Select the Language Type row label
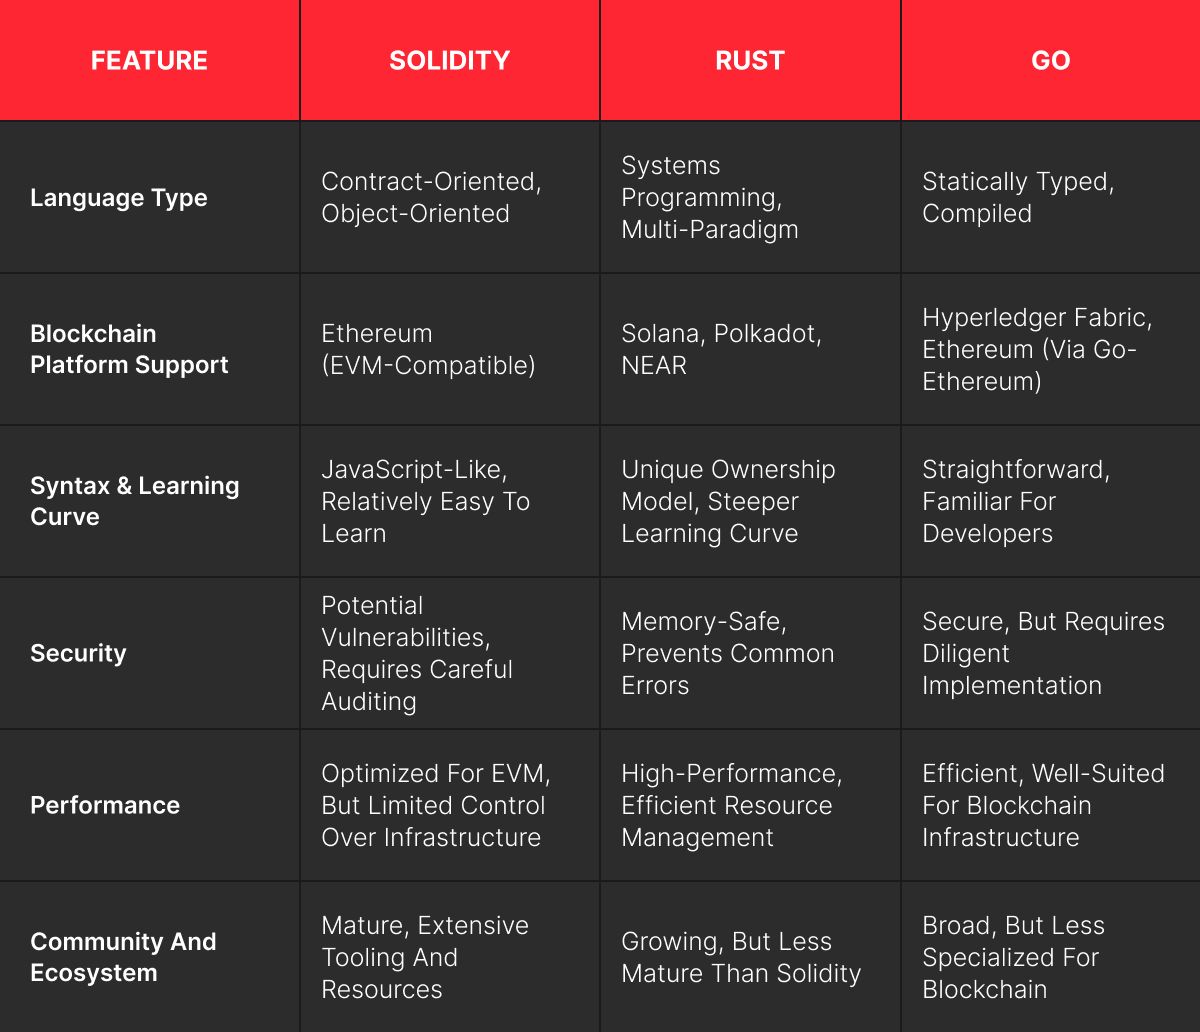The image size is (1200, 1032). (x=119, y=197)
